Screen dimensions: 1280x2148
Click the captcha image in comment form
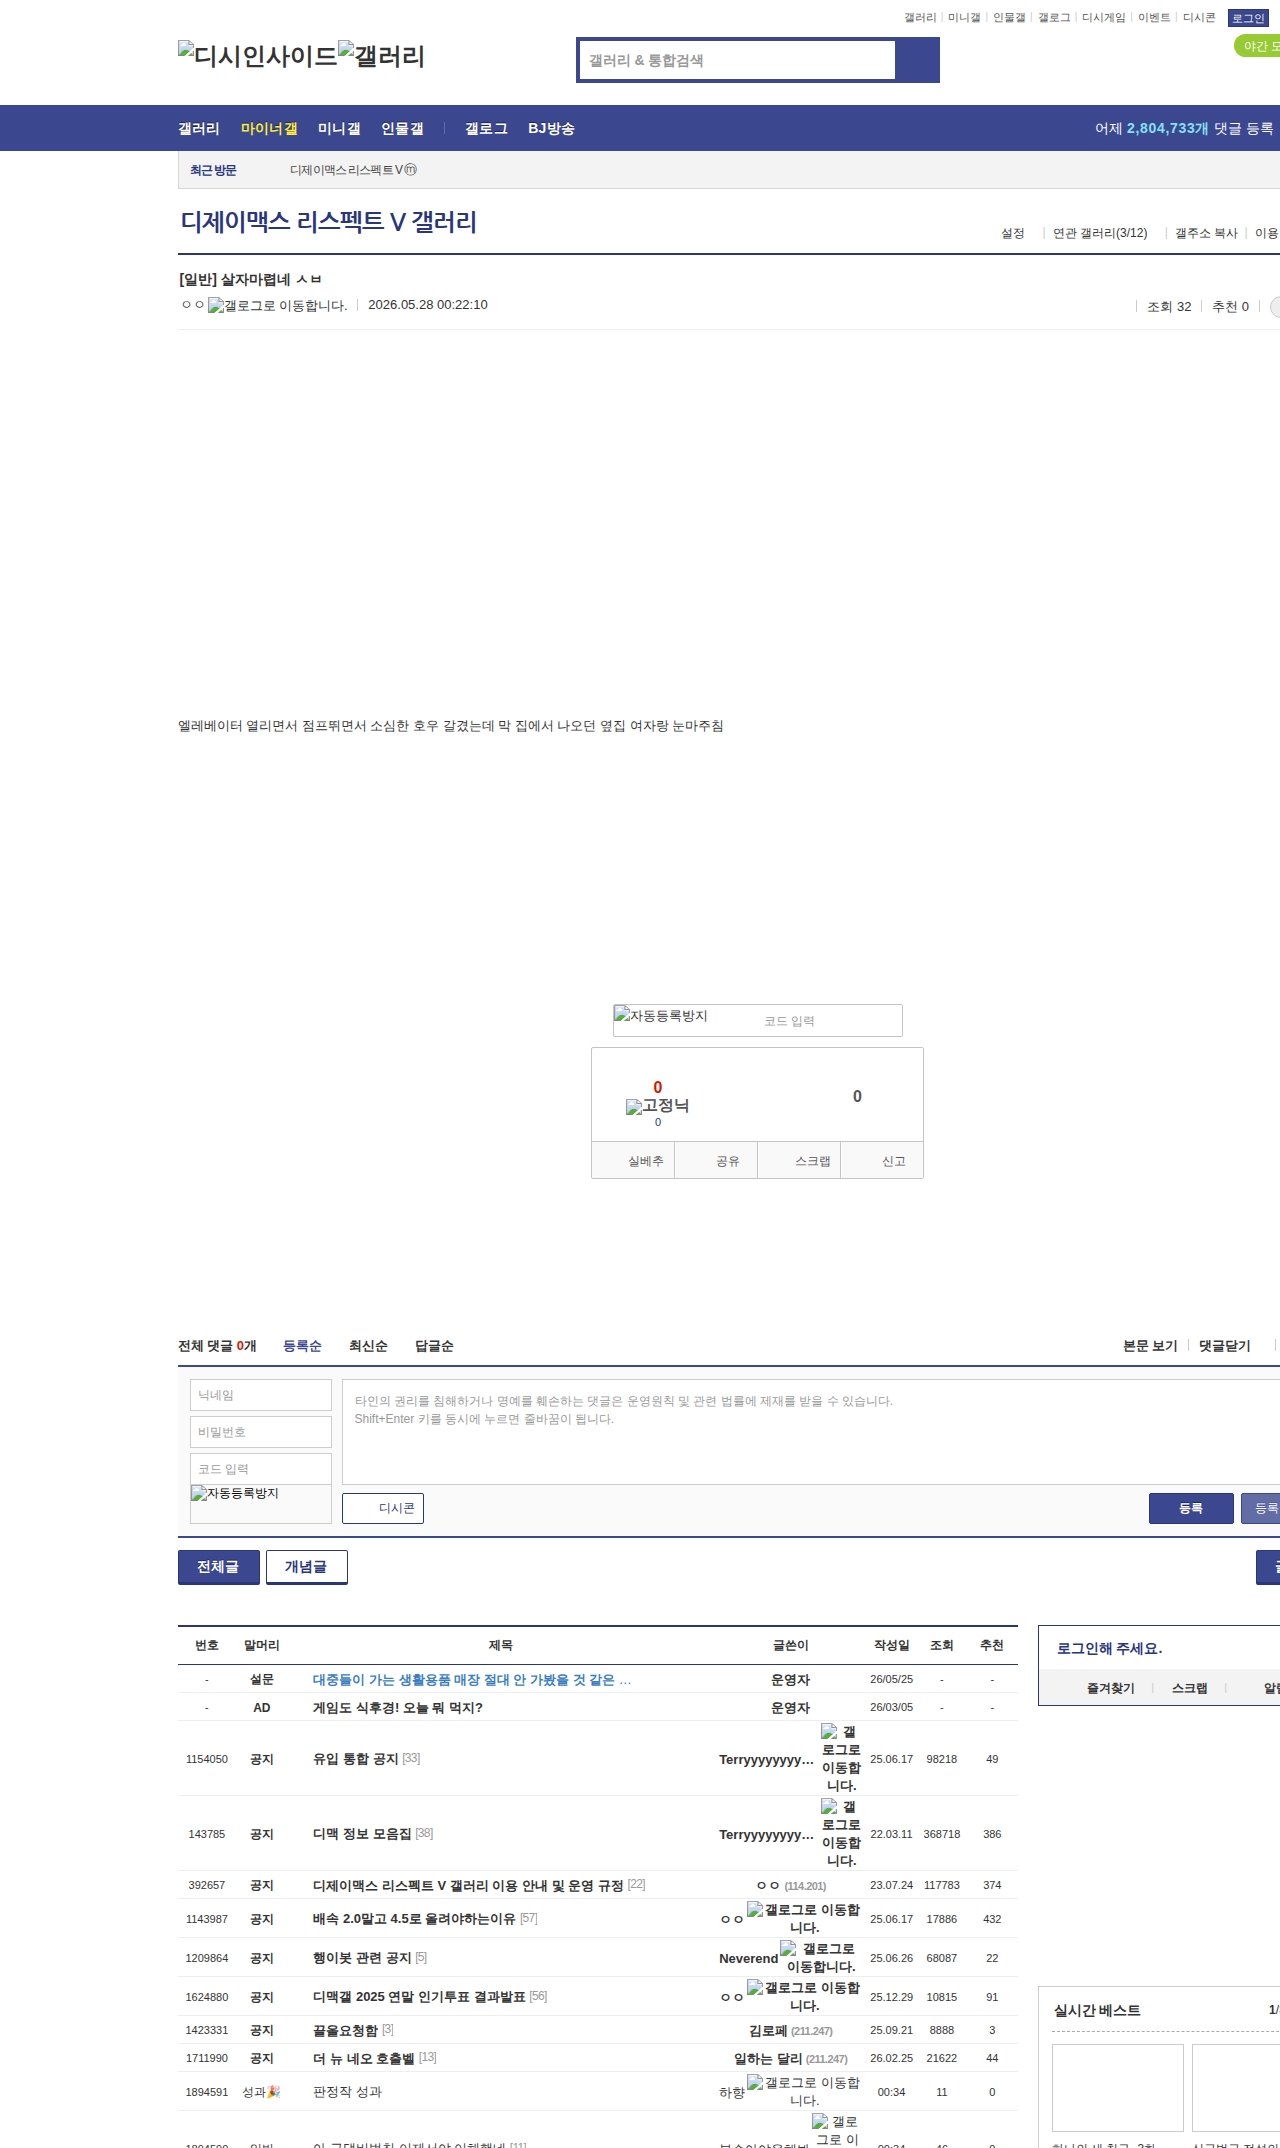click(235, 1493)
